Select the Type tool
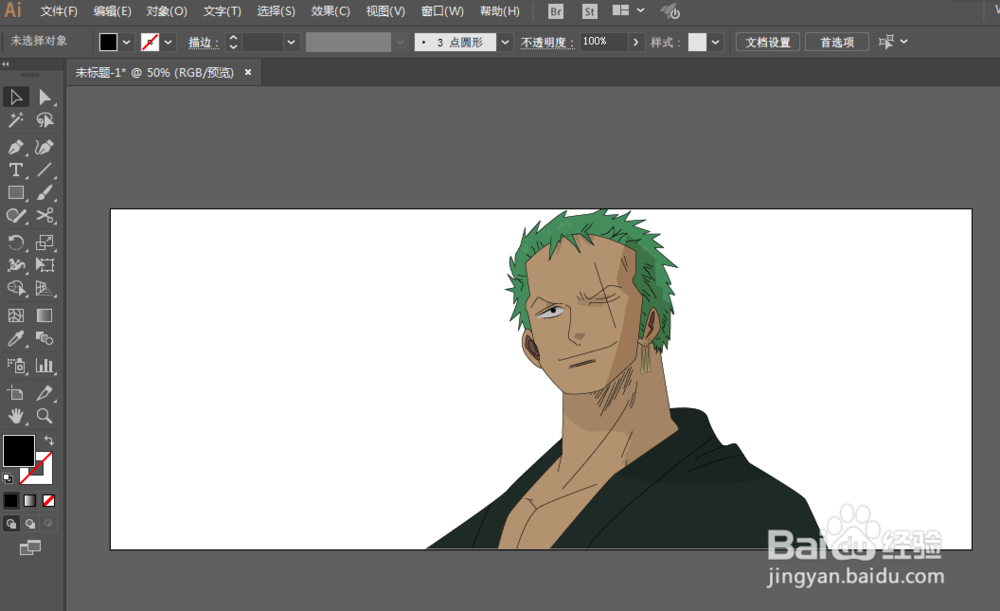This screenshot has width=1000, height=611. pos(15,170)
